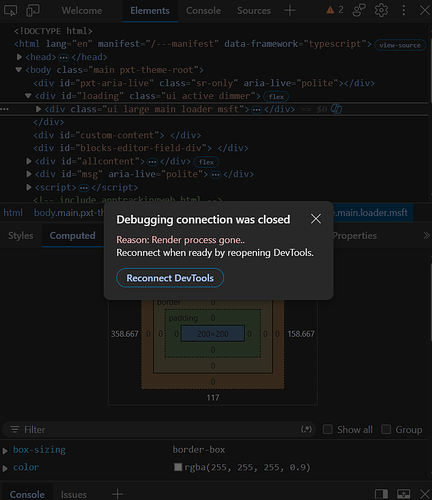Click the rgba color swatch
The width and height of the screenshot is (432, 500).
178,467
